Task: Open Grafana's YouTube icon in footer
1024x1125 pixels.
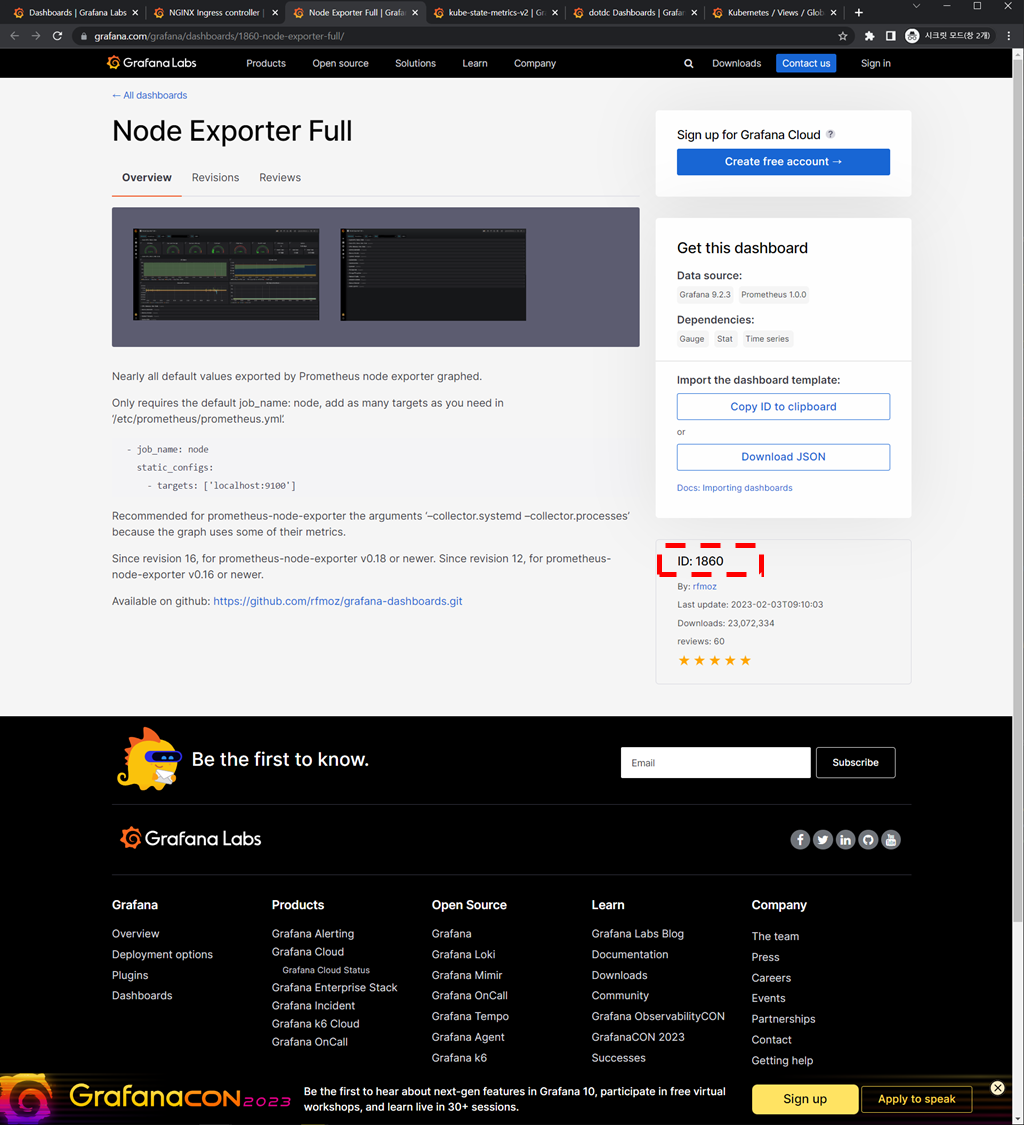Action: pyautogui.click(x=891, y=840)
